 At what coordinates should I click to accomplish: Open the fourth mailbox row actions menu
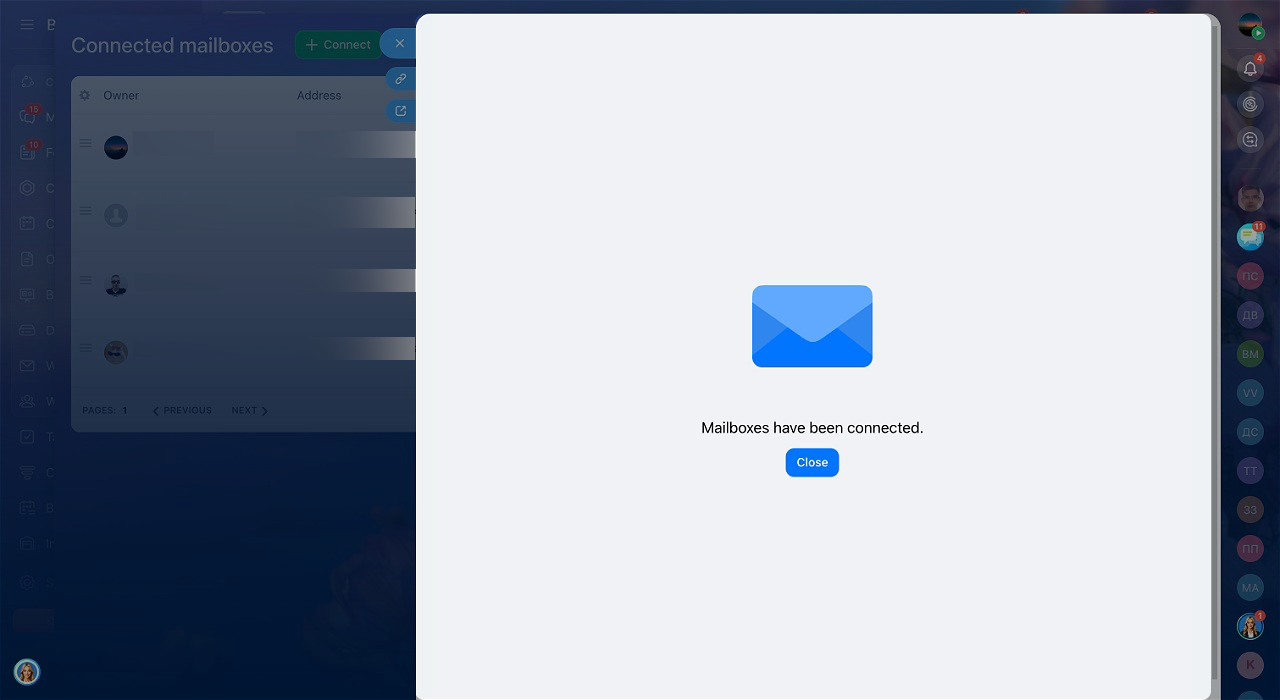point(86,348)
